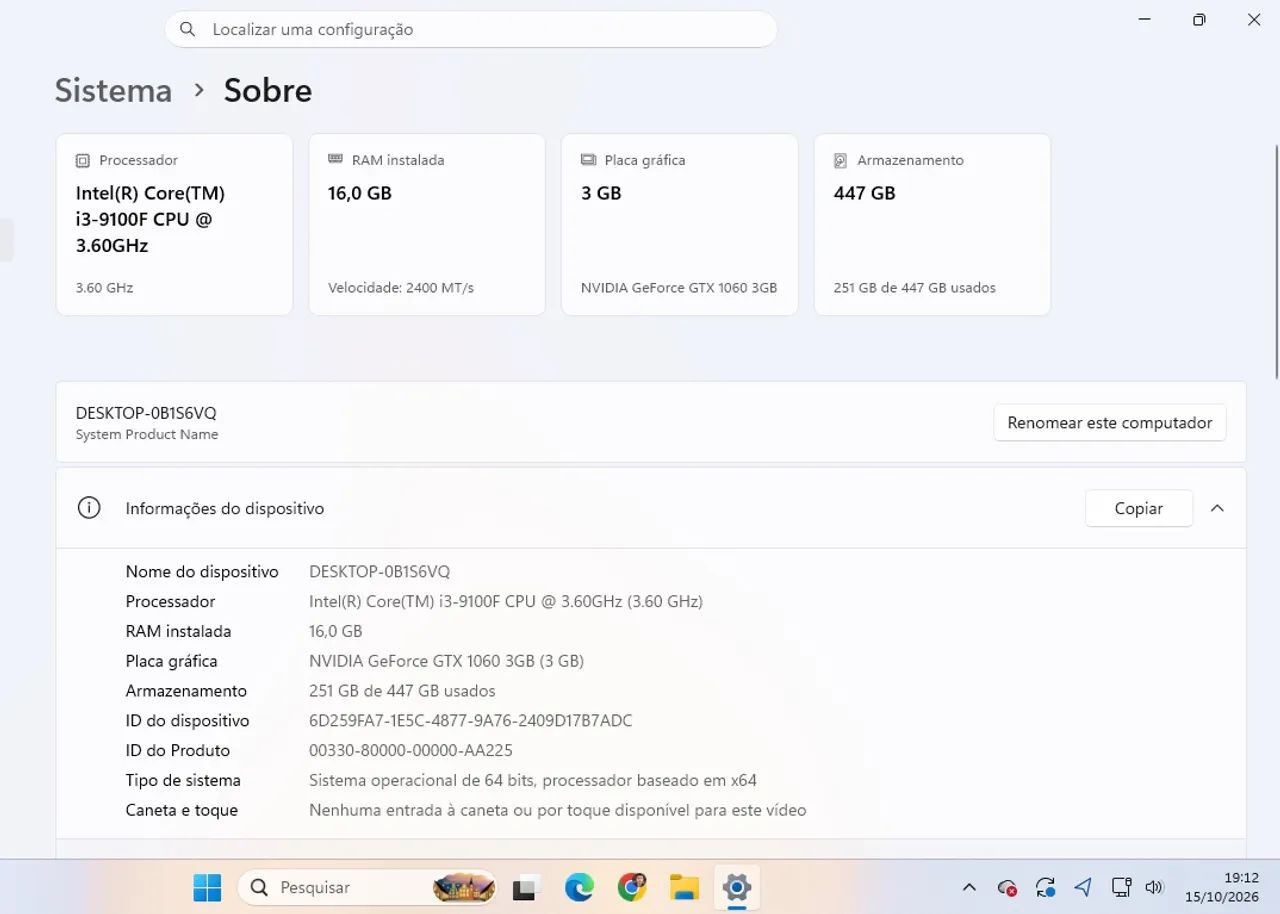Show hidden system tray icons
1280x914 pixels.
pyautogui.click(x=969, y=887)
